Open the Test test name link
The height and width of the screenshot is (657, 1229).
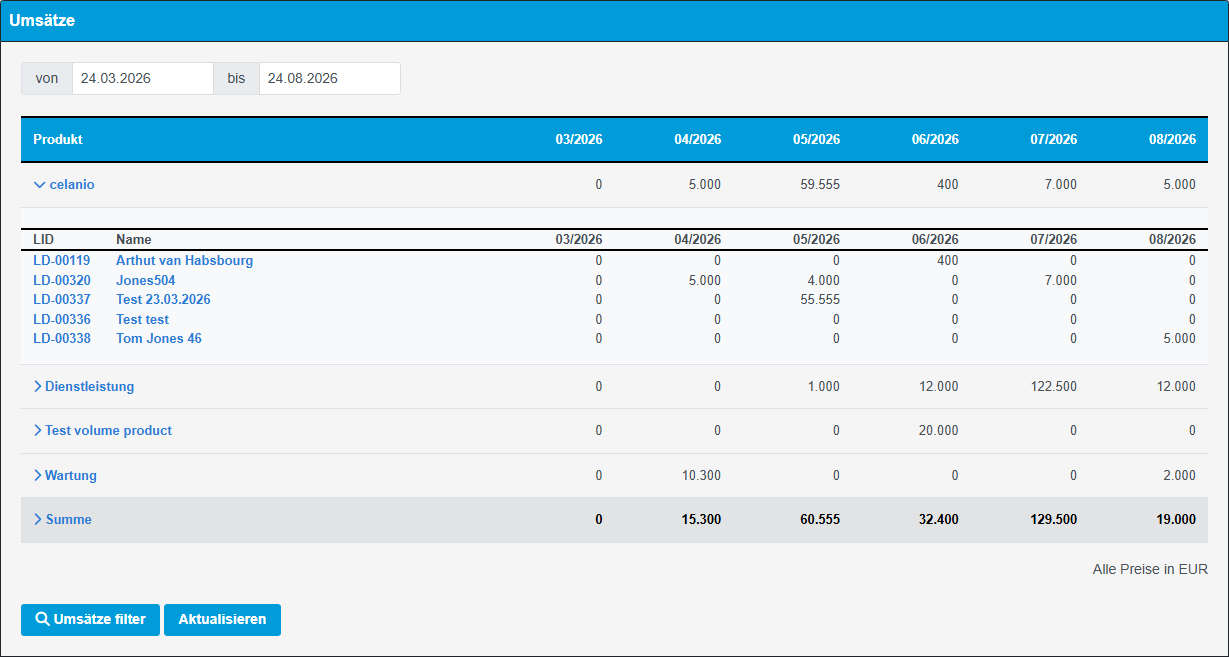click(x=142, y=320)
